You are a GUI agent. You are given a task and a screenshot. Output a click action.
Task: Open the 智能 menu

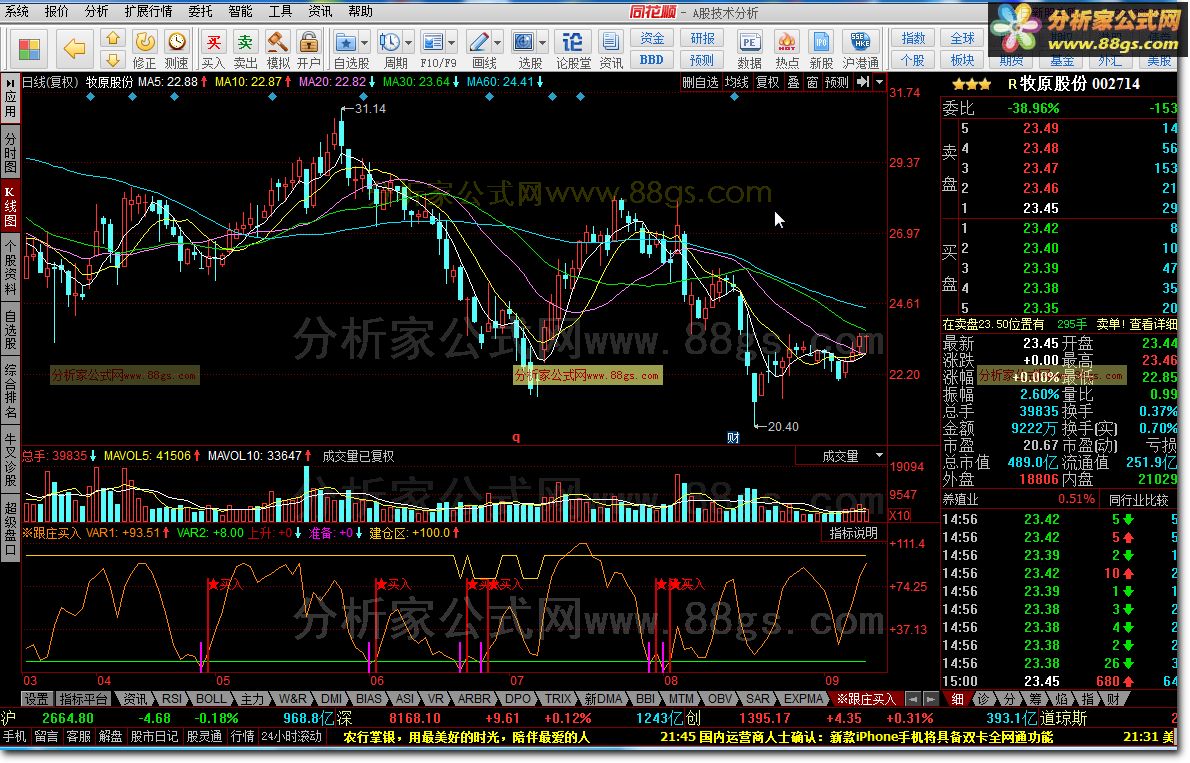coord(241,11)
